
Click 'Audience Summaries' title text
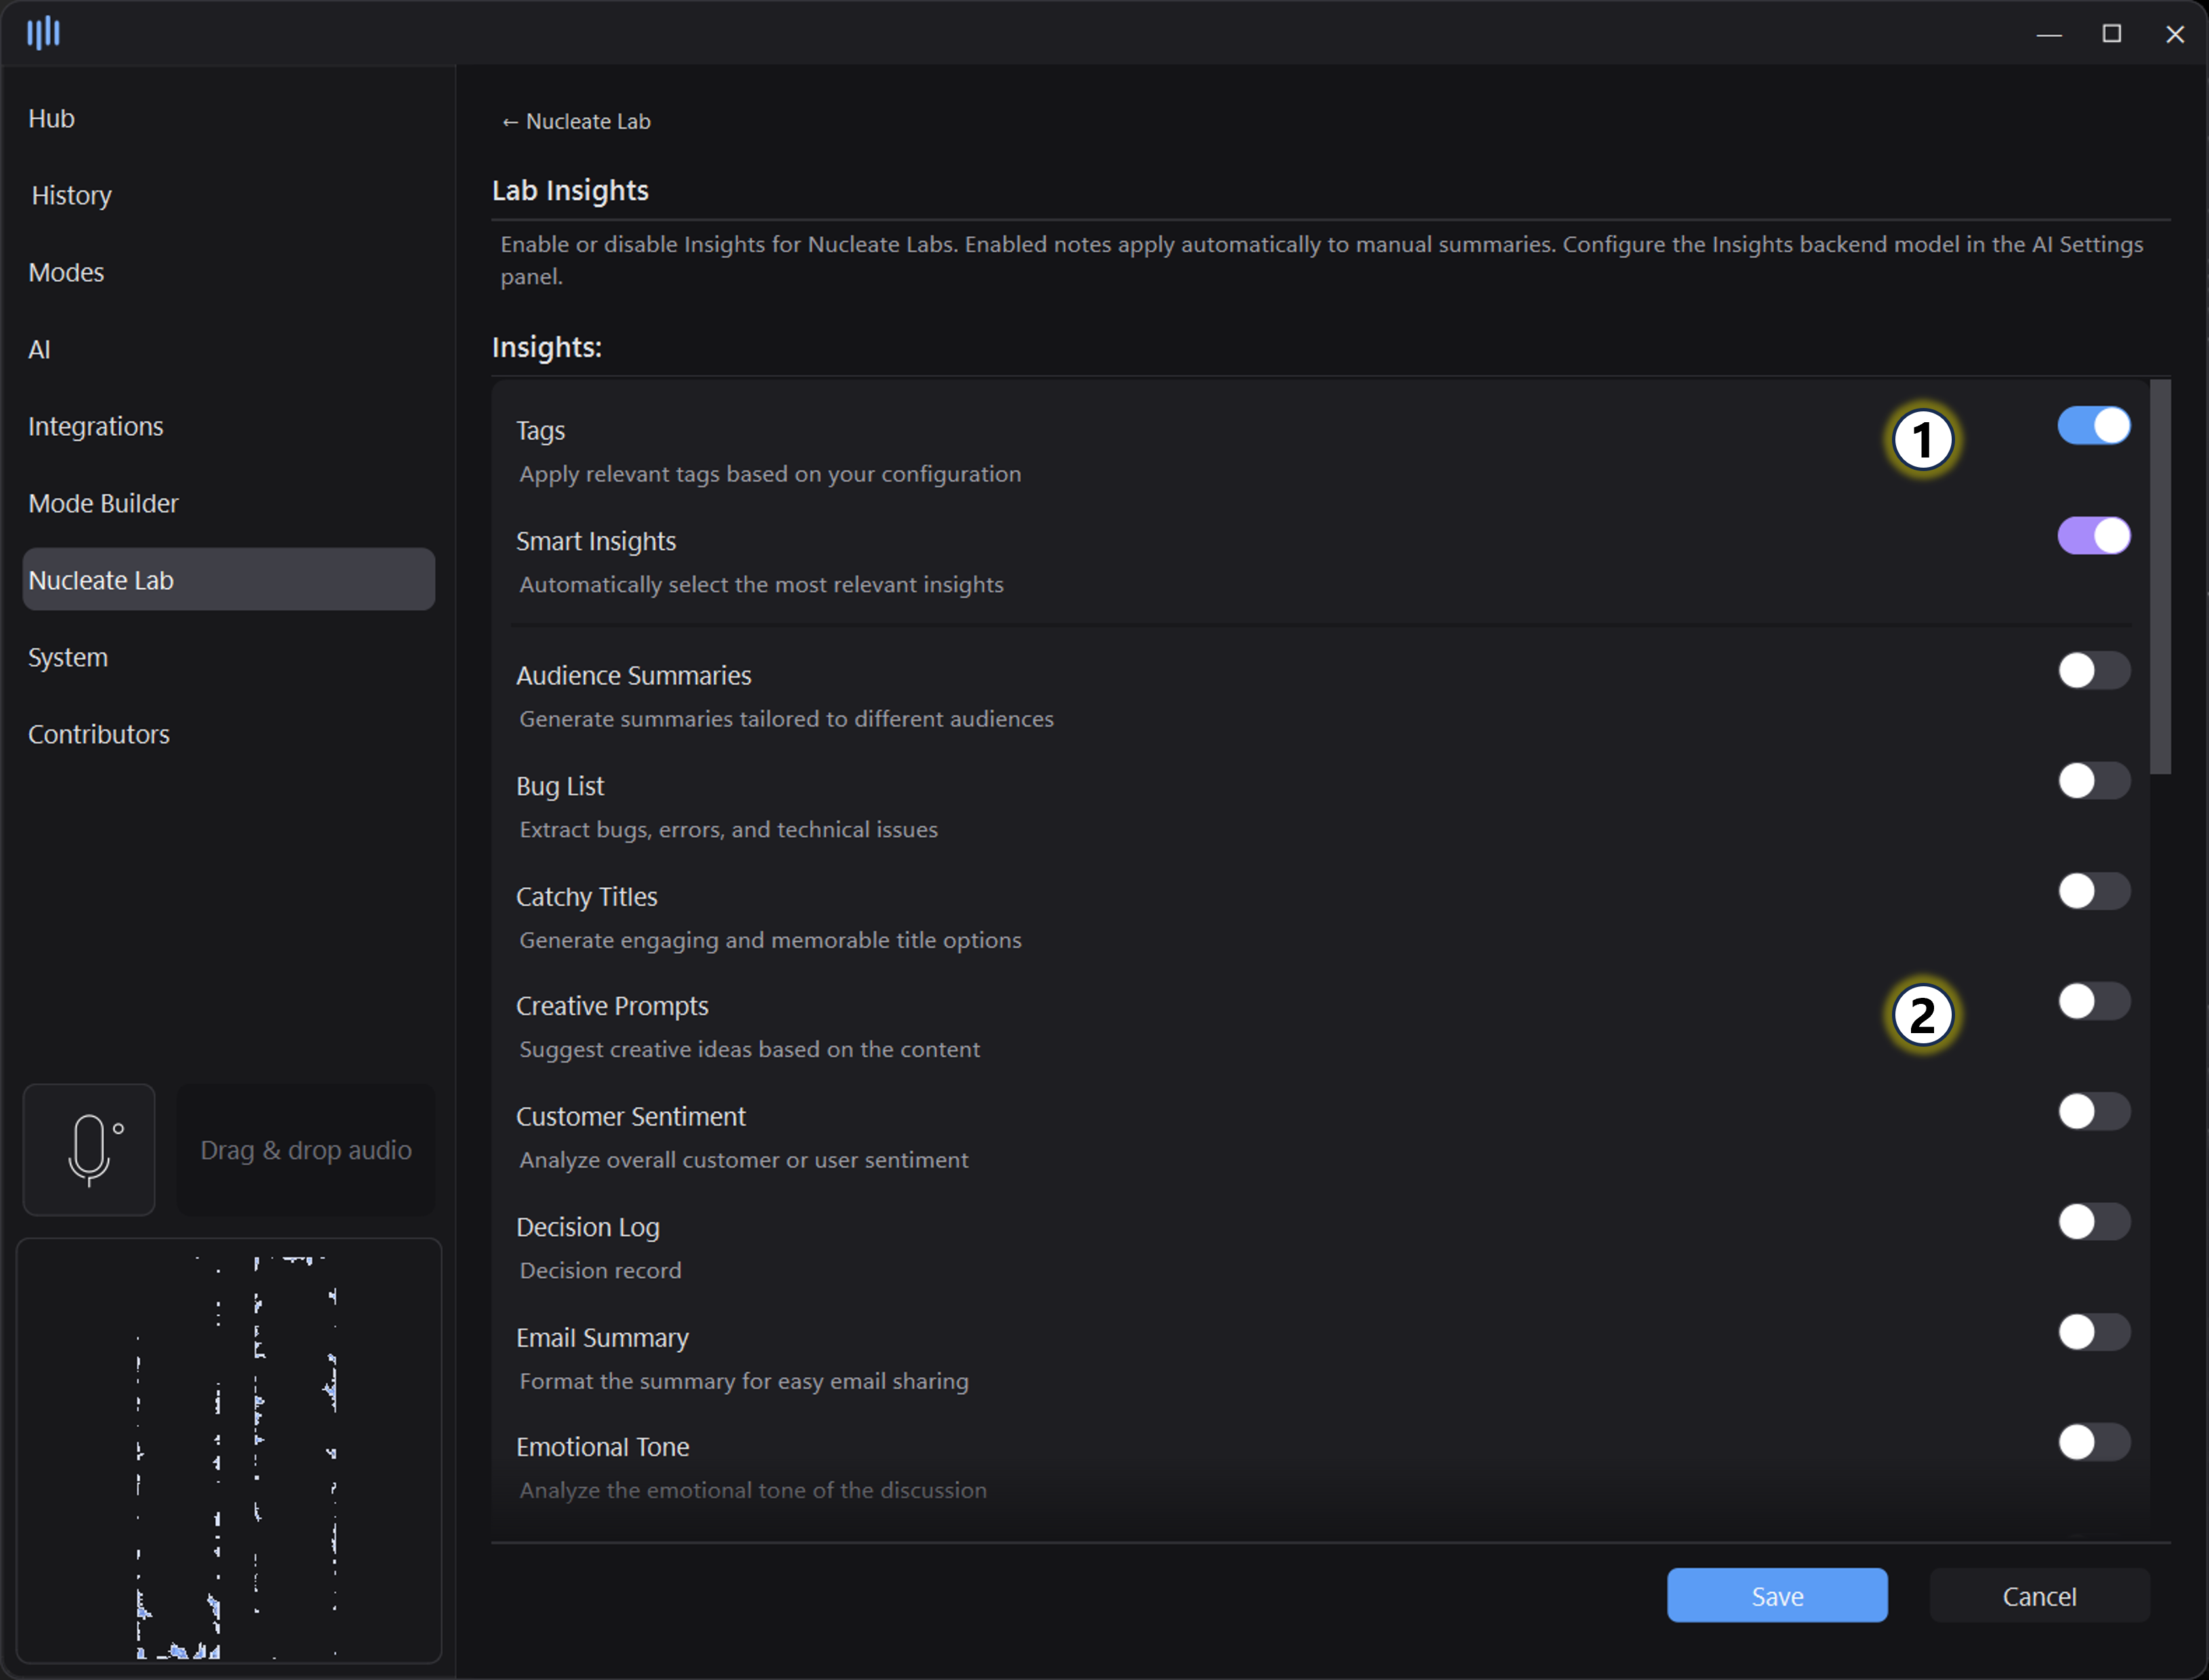(x=633, y=675)
